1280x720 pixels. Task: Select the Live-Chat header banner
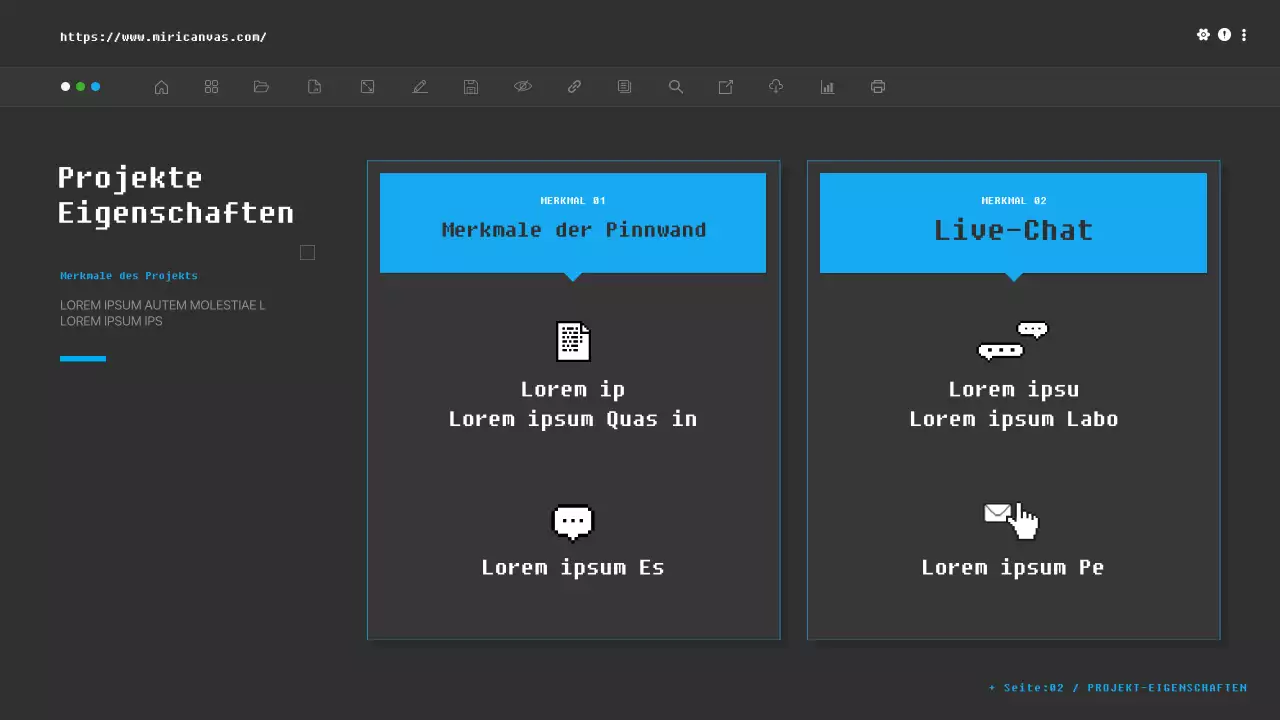(1013, 223)
